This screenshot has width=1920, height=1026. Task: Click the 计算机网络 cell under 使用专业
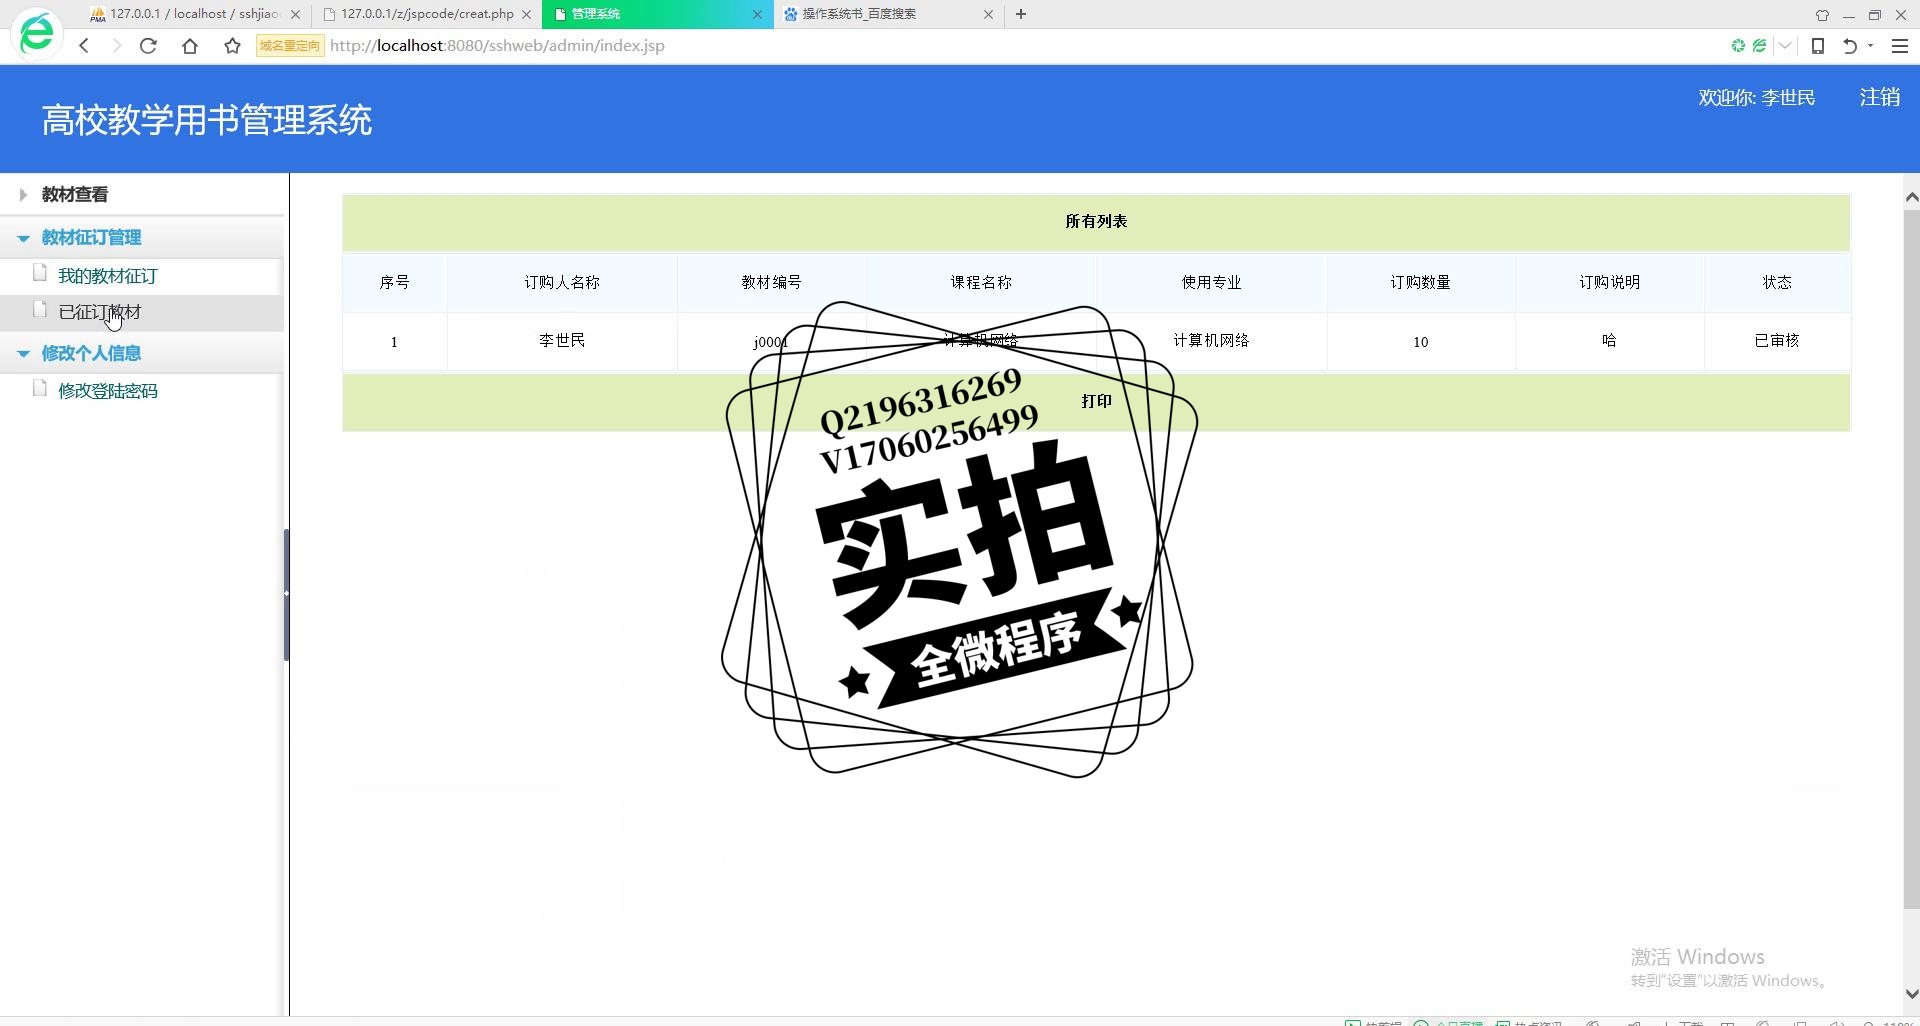[x=1211, y=341]
